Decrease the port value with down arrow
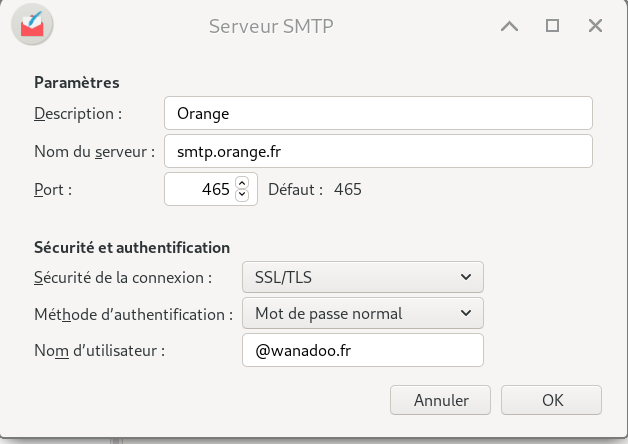Screen dimensions: 628x444 click(x=242, y=195)
